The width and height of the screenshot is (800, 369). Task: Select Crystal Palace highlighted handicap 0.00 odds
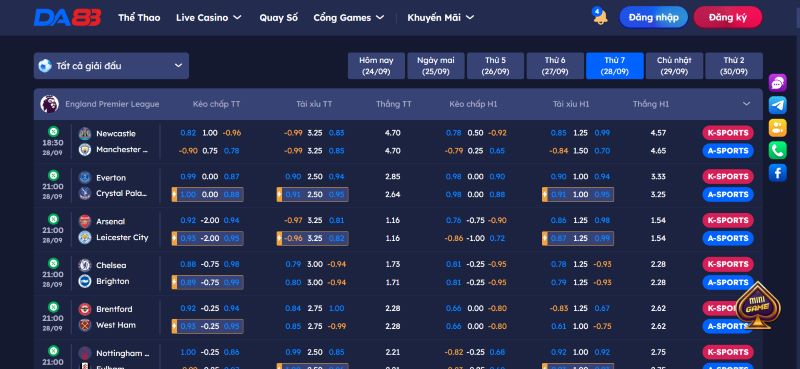click(208, 194)
